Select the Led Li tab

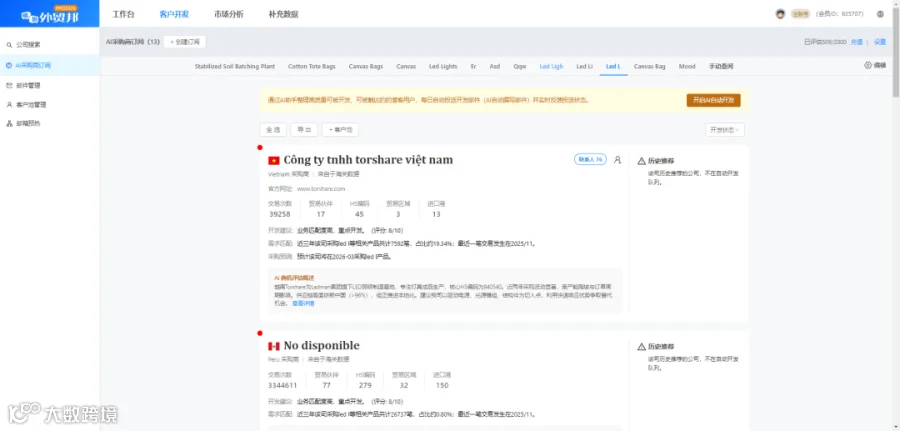[x=585, y=67]
